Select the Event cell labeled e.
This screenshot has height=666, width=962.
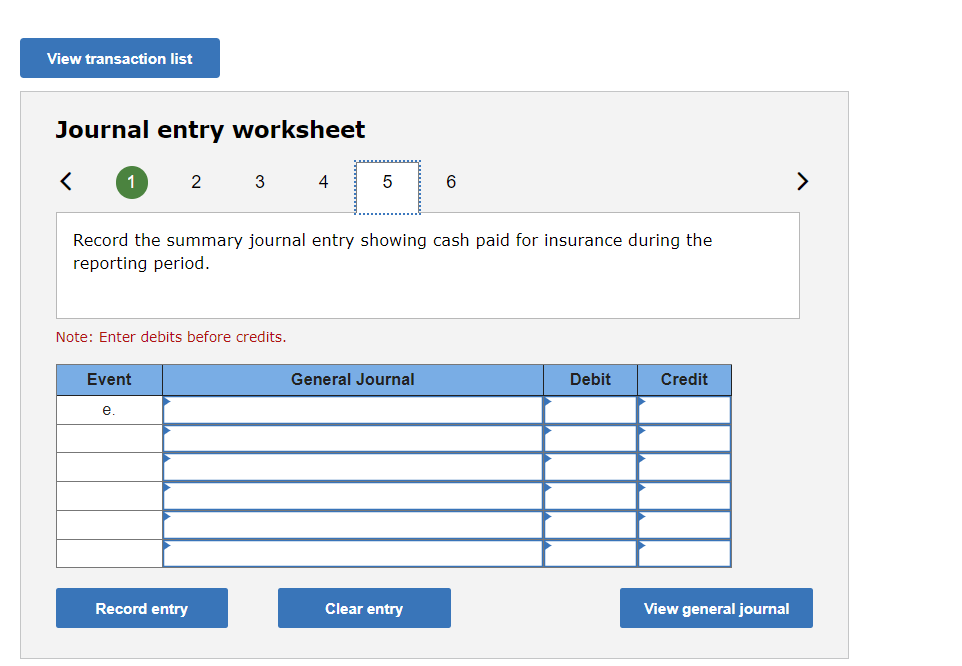[110, 408]
